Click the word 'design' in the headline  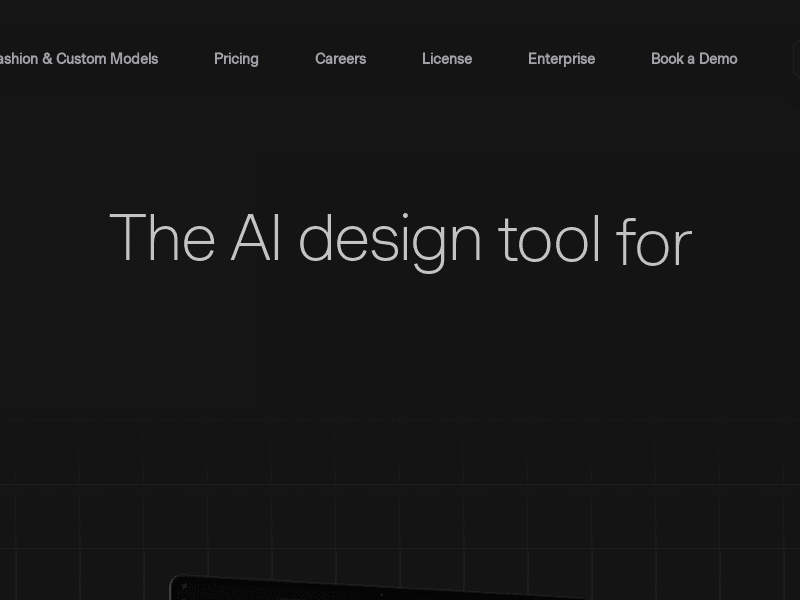click(x=390, y=240)
